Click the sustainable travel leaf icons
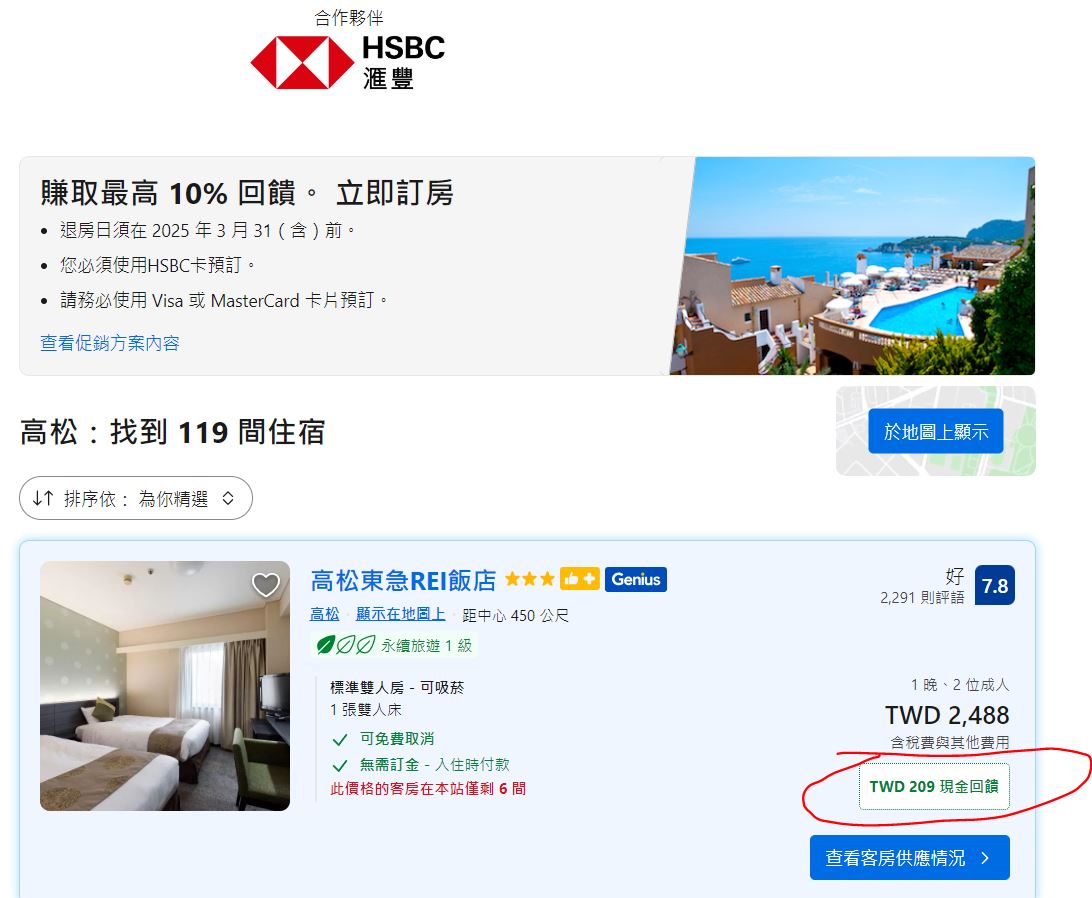 345,645
